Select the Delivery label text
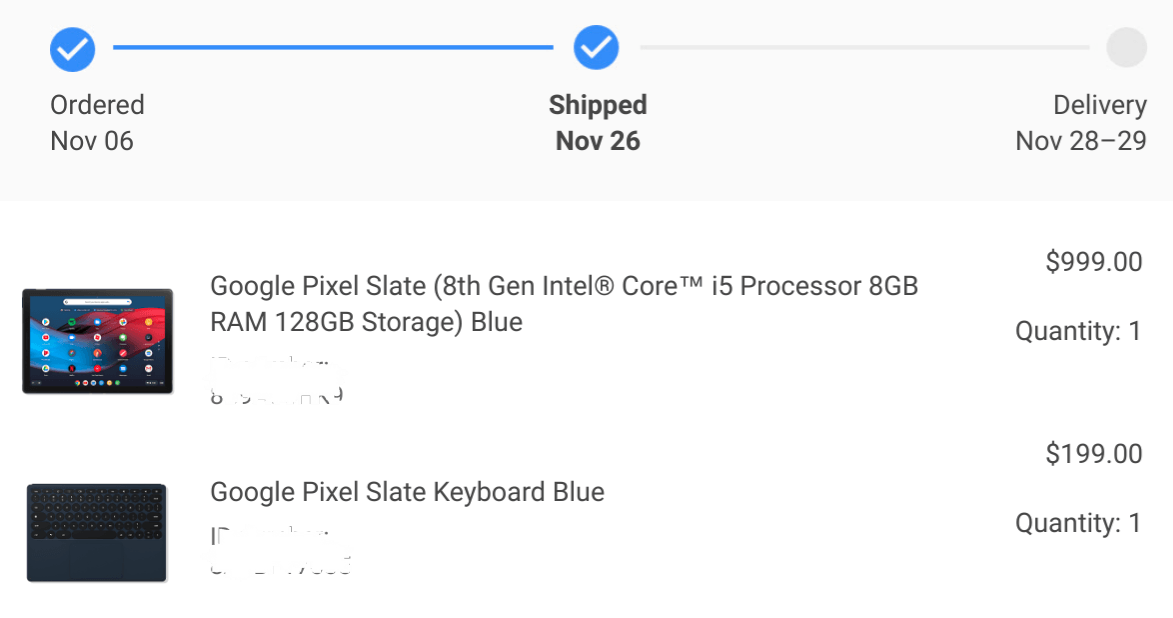The image size is (1173, 618). (1099, 105)
